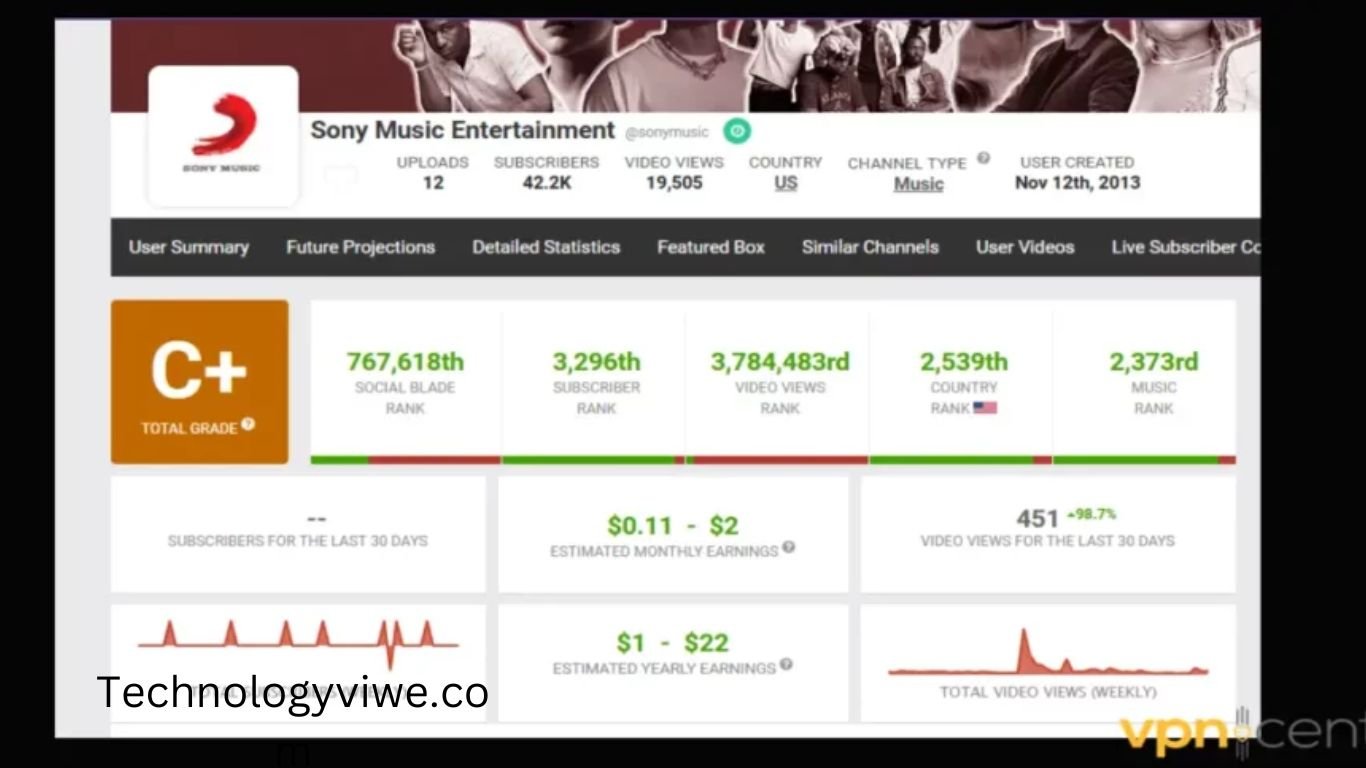The image size is (1366, 768).
Task: Click the $1 - $22 yearly earnings value
Action: pos(672,643)
